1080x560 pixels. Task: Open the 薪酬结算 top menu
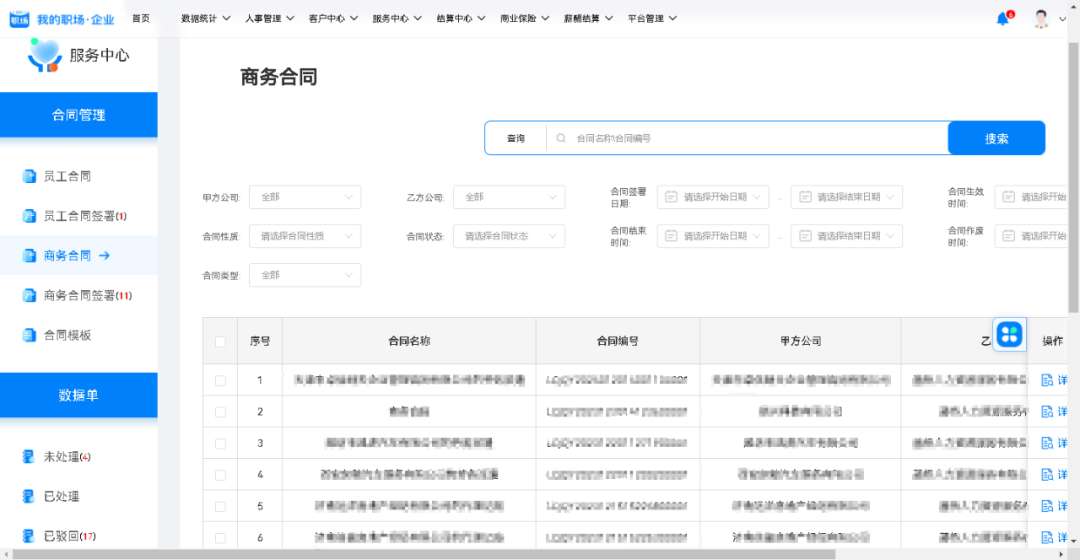coord(588,19)
